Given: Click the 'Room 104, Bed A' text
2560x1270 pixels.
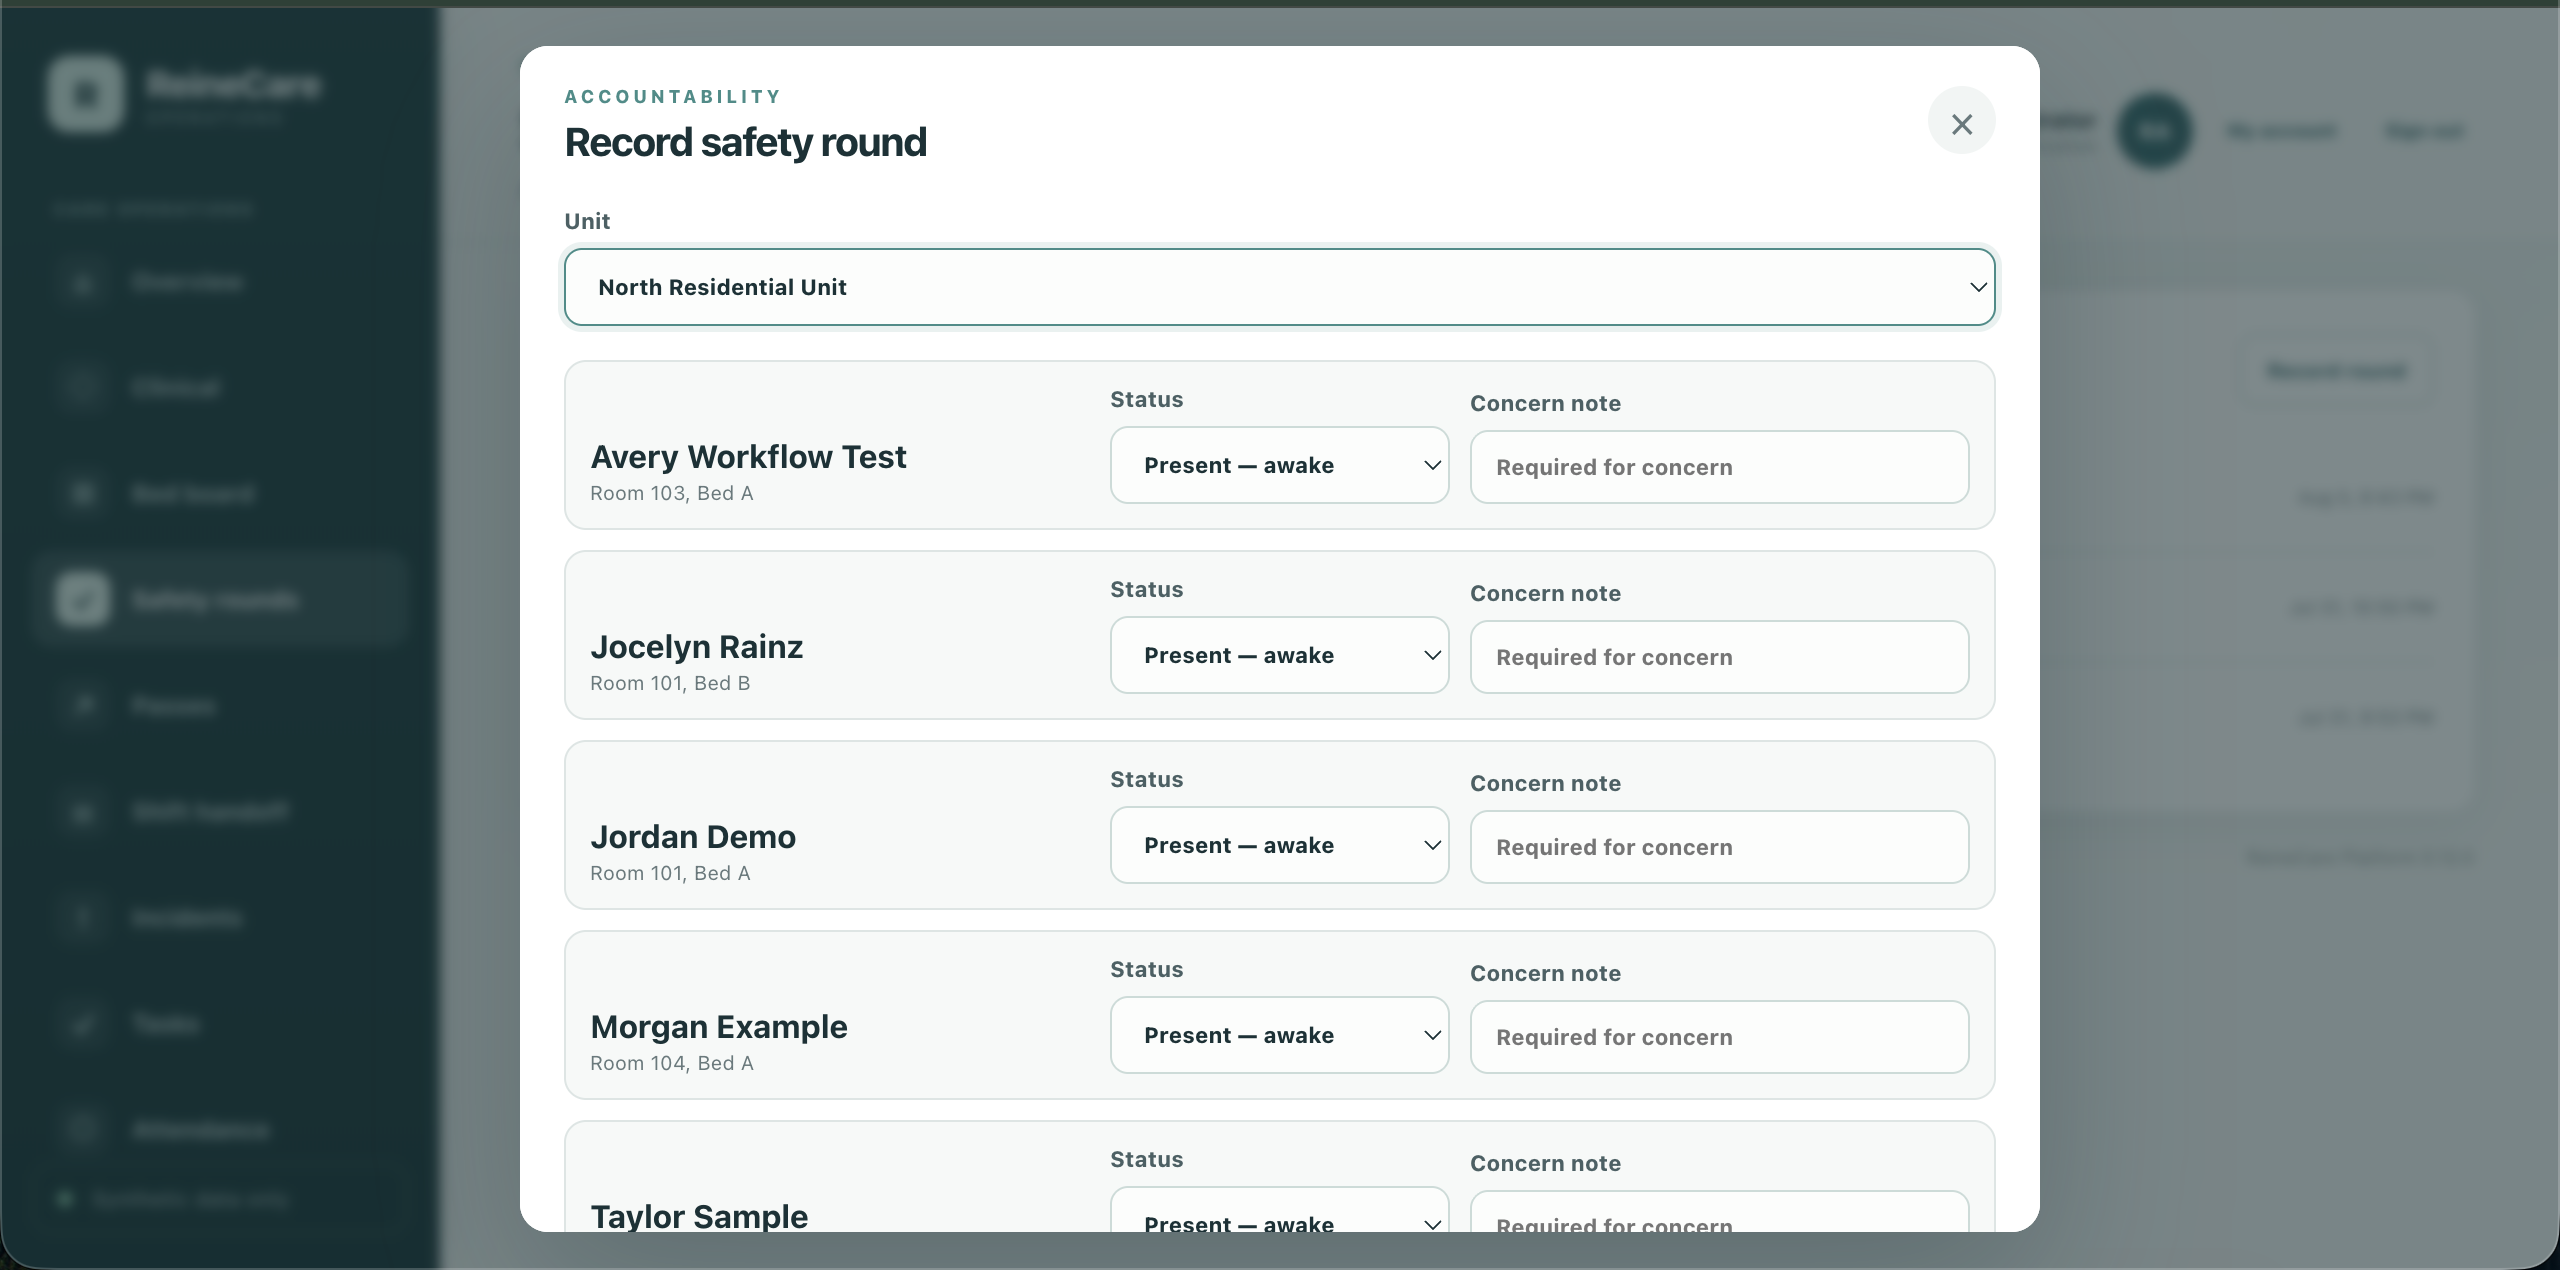Looking at the screenshot, I should tap(671, 1063).
